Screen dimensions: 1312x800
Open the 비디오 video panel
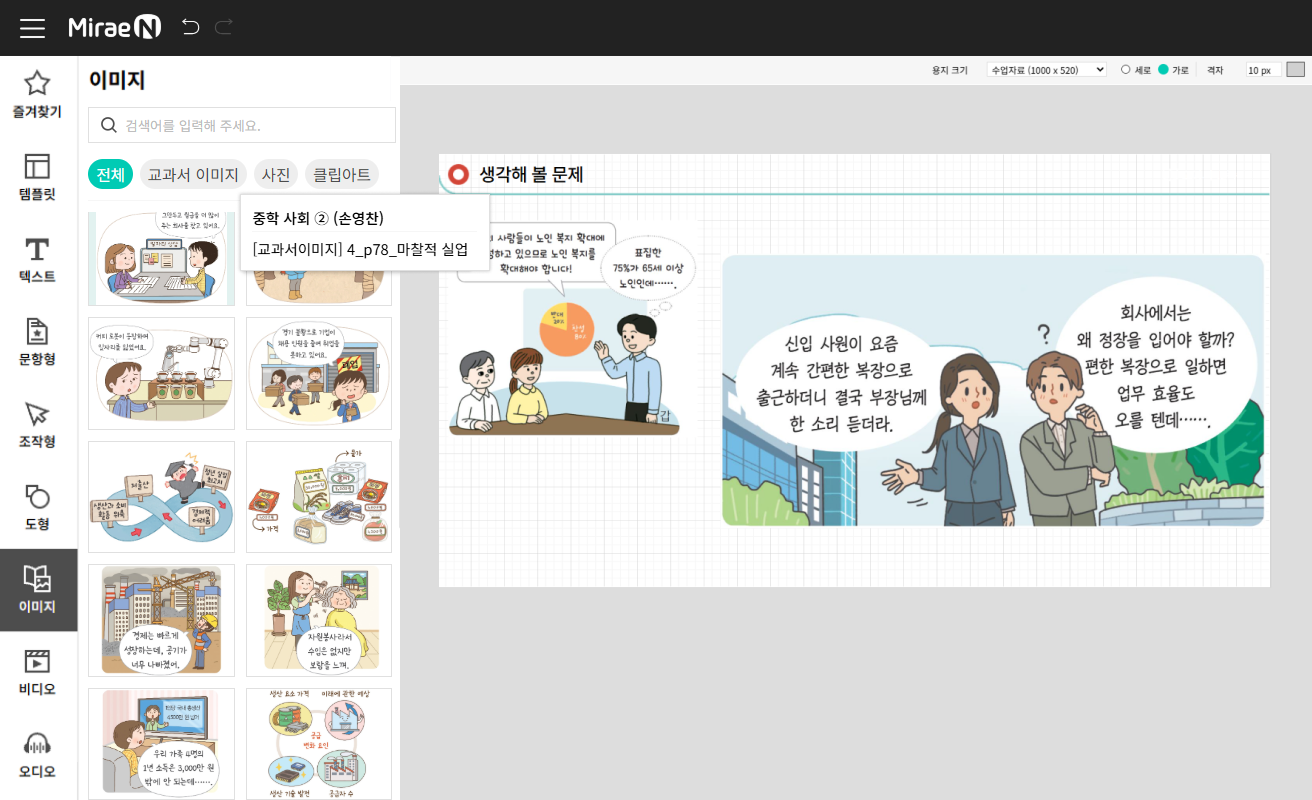point(38,673)
